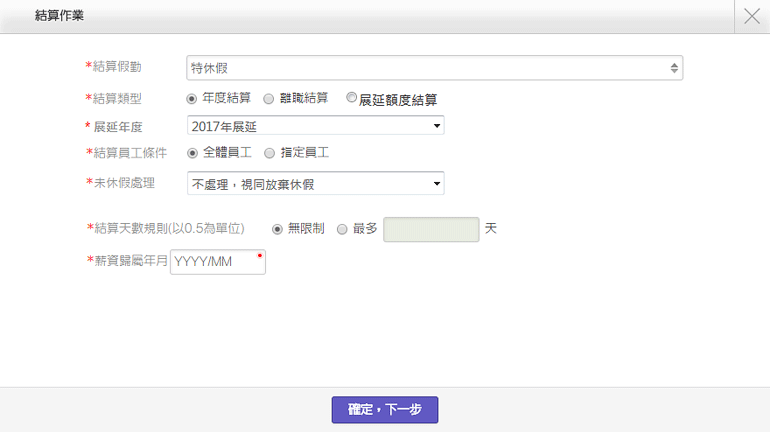Close the 結算作業 dialog with the X icon
Screen dimensions: 770x432
752,16
